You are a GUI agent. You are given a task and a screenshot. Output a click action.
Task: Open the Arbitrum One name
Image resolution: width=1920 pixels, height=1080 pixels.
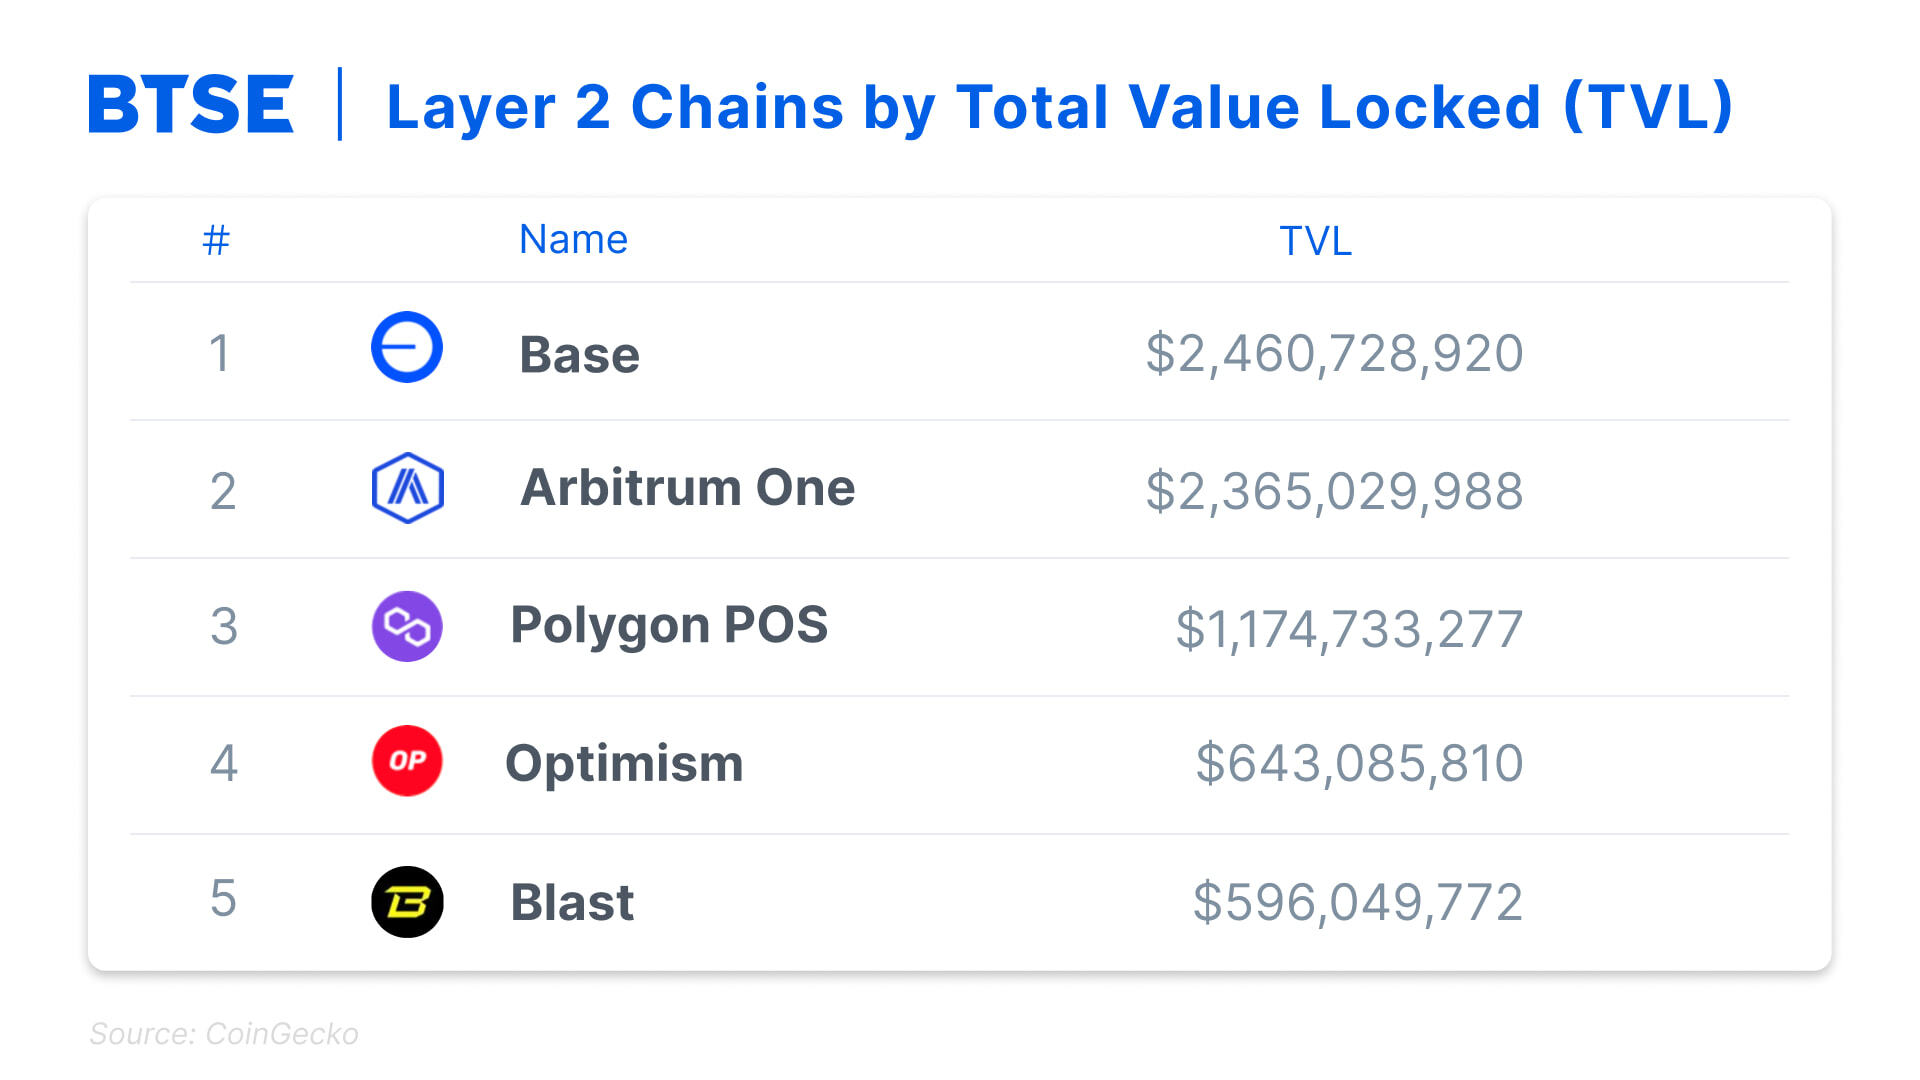(687, 488)
